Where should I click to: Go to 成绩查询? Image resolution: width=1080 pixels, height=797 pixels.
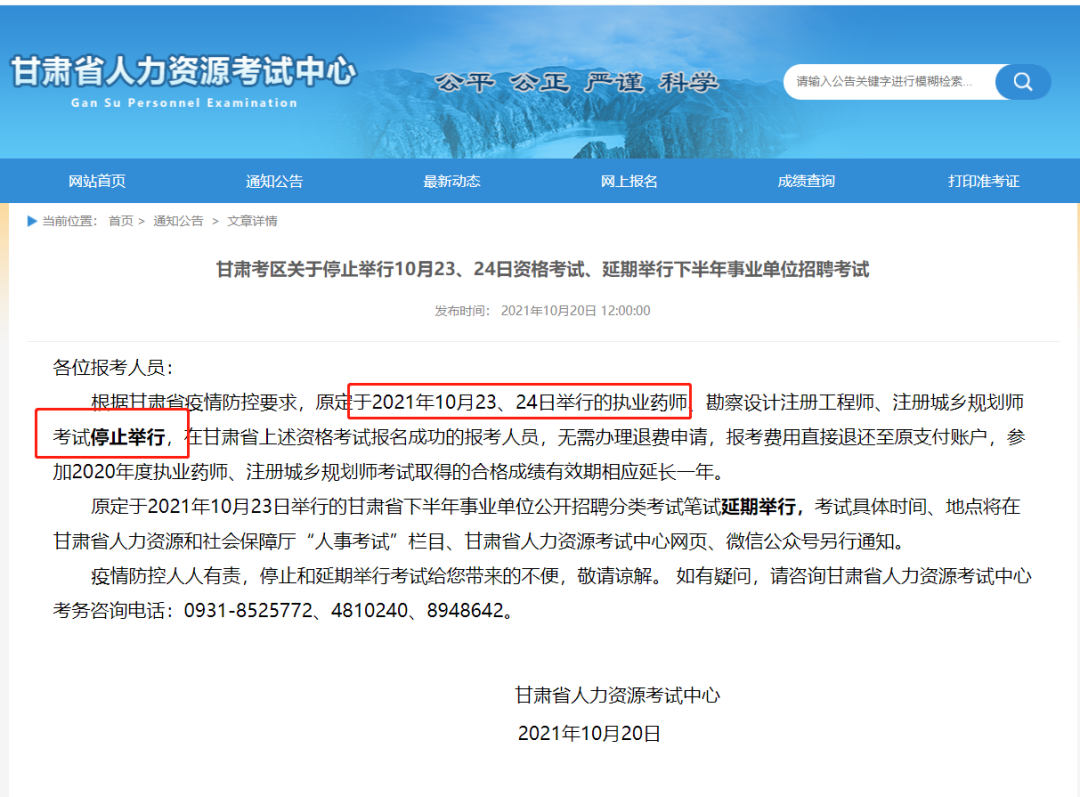point(806,181)
